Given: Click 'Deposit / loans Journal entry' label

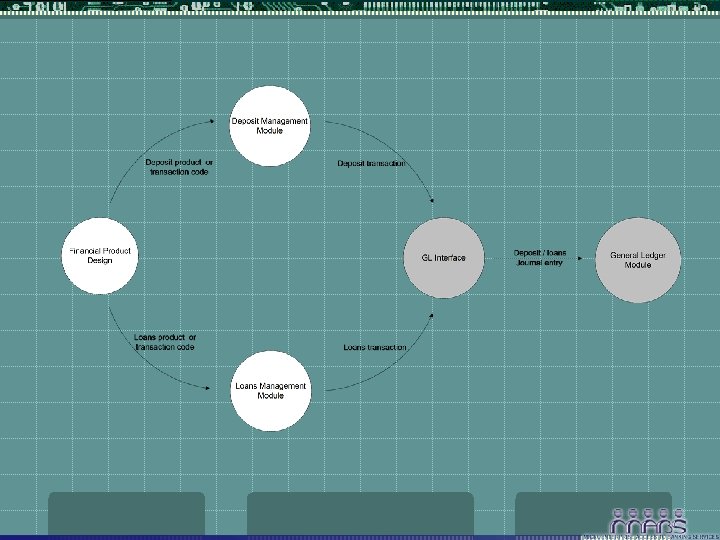Looking at the screenshot, I should pyautogui.click(x=540, y=258).
